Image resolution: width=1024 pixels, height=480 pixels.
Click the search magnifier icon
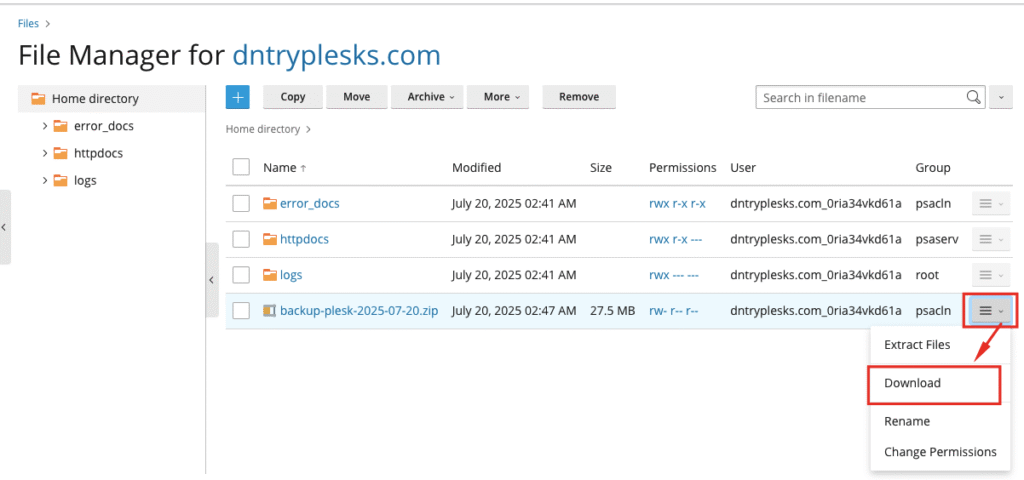[x=973, y=97]
